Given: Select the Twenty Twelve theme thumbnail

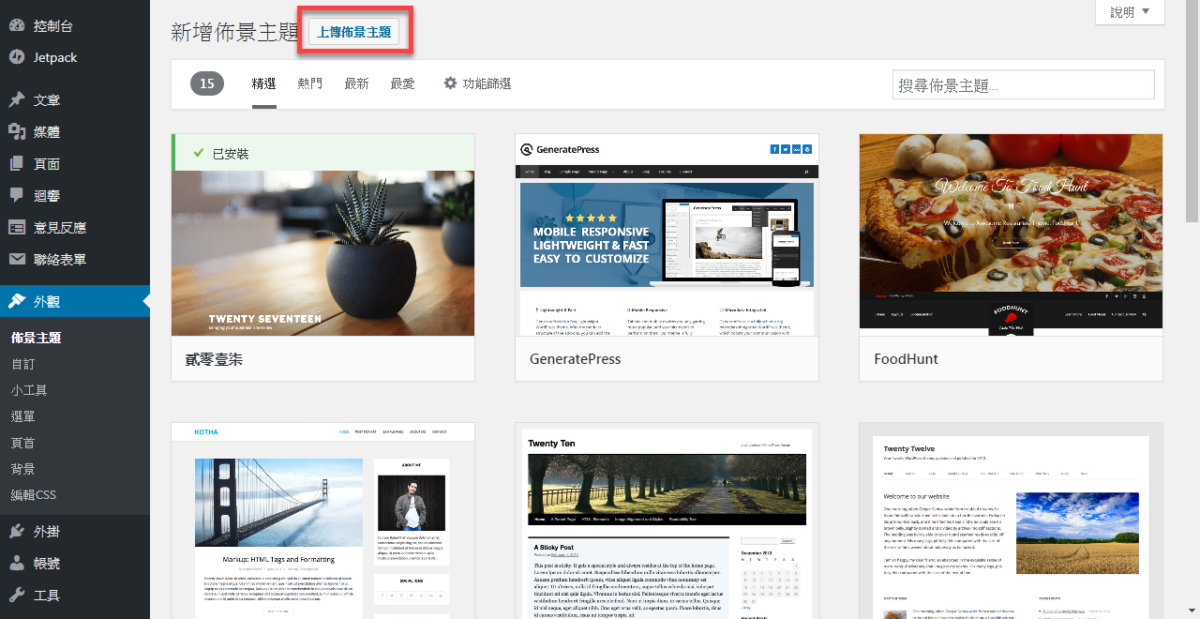Looking at the screenshot, I should point(1011,521).
